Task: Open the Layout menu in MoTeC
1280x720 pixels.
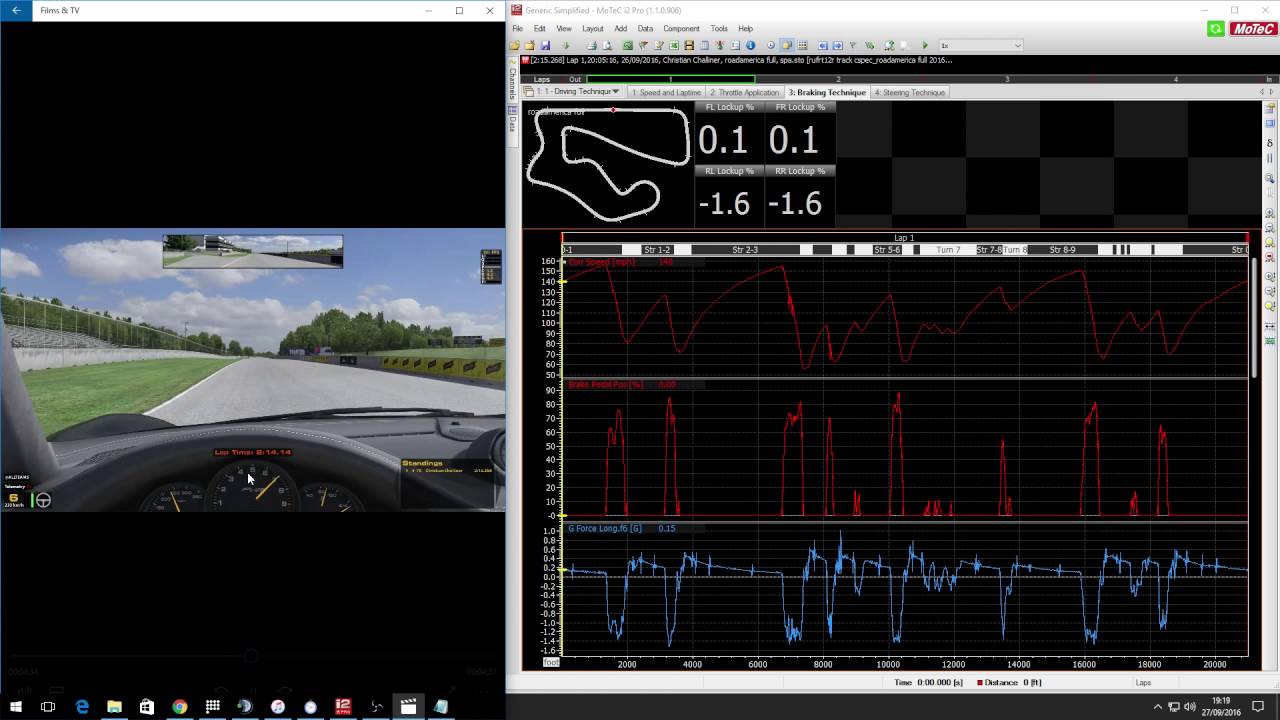Action: pos(593,29)
